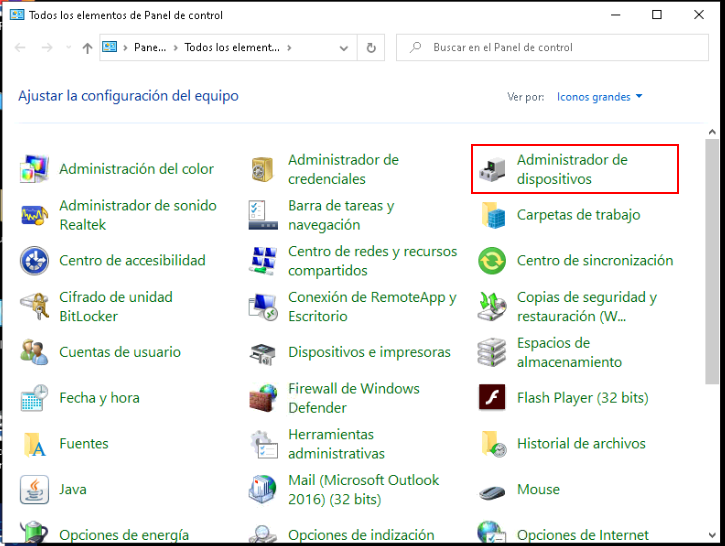Open the Carpetas de trabajo folder icon
Screen dimensions: 725x546
pyautogui.click(x=493, y=215)
